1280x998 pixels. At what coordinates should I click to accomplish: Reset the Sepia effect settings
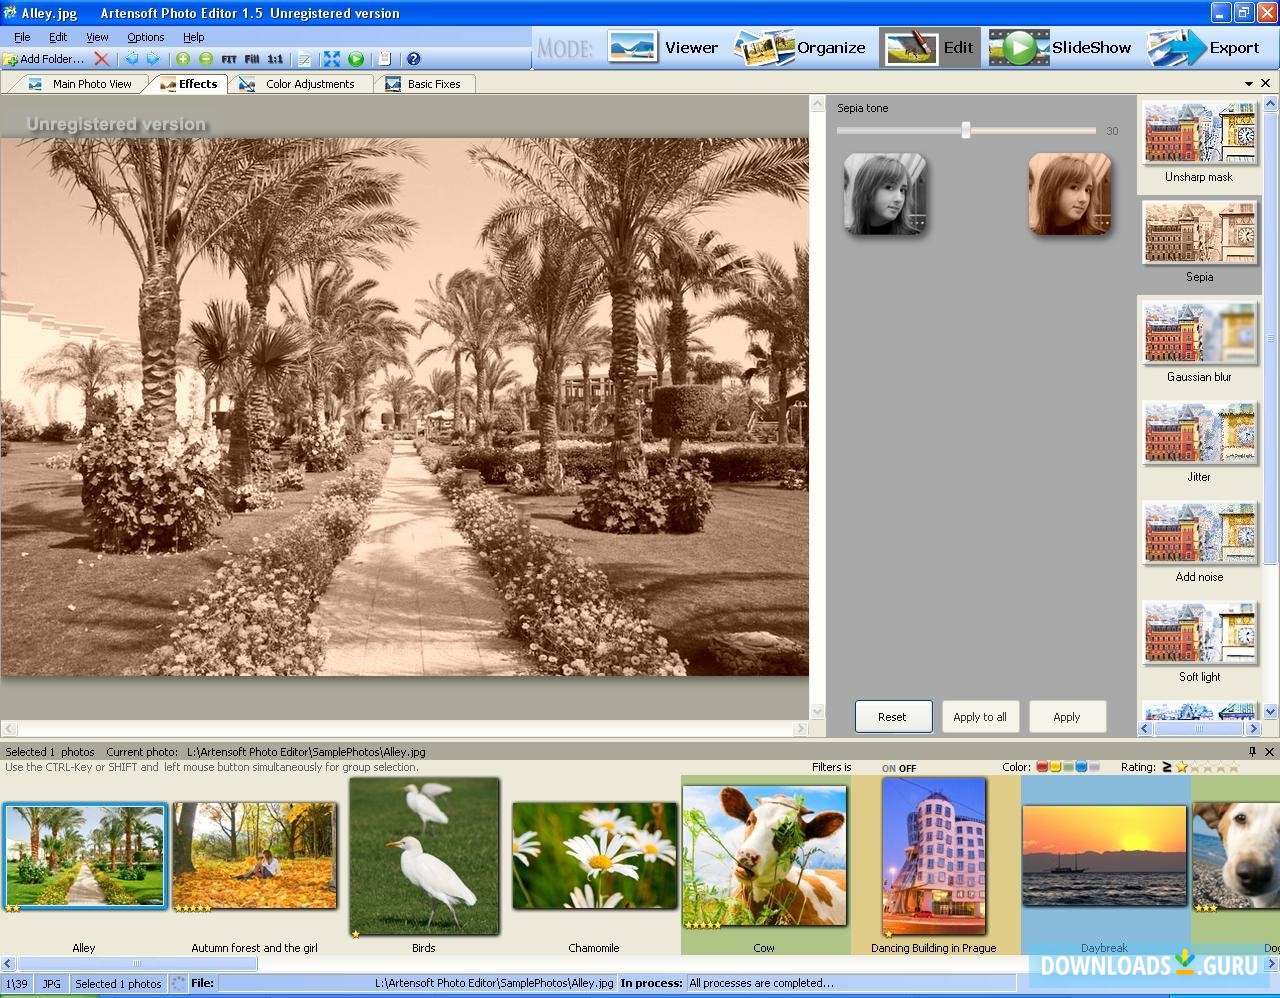(x=893, y=716)
